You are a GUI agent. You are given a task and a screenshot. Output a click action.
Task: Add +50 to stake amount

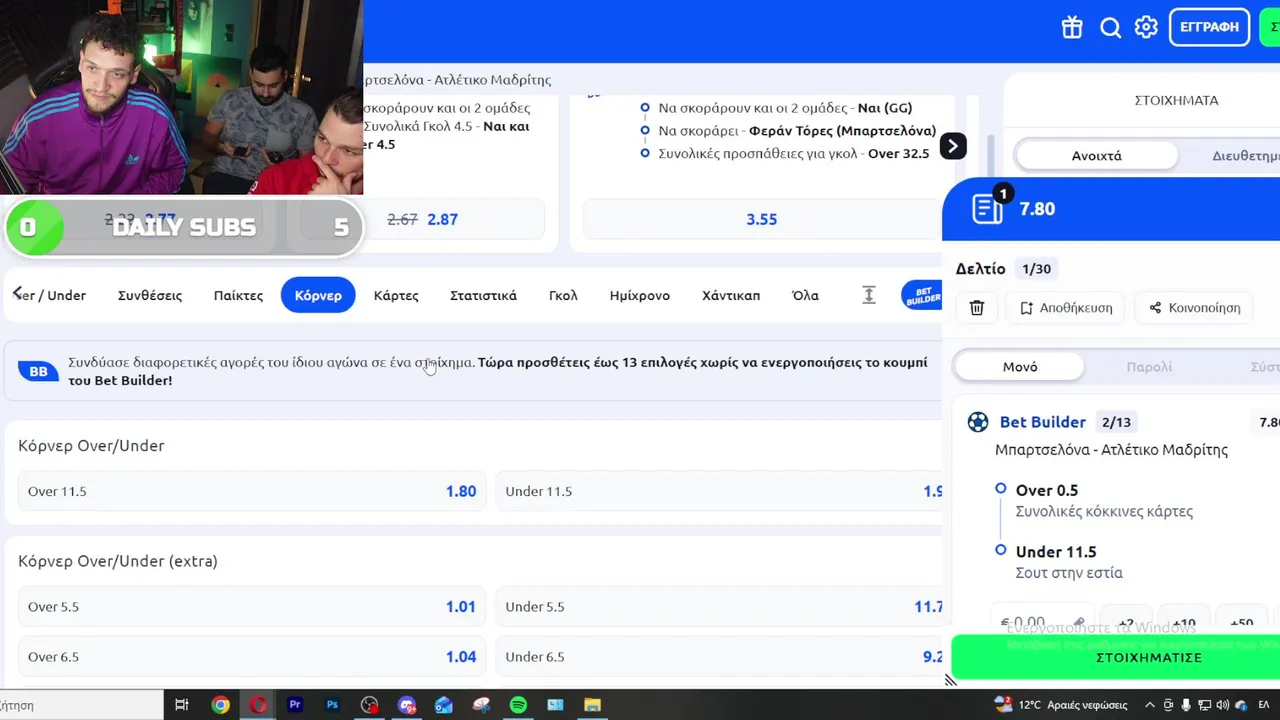point(1241,621)
